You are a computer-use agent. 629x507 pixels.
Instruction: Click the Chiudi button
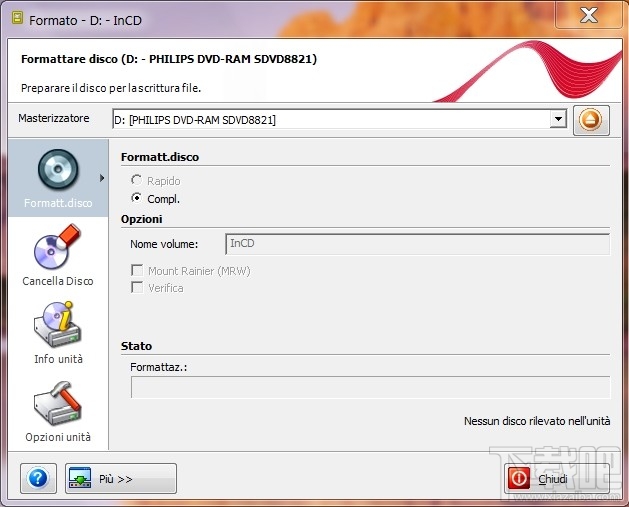(x=557, y=478)
